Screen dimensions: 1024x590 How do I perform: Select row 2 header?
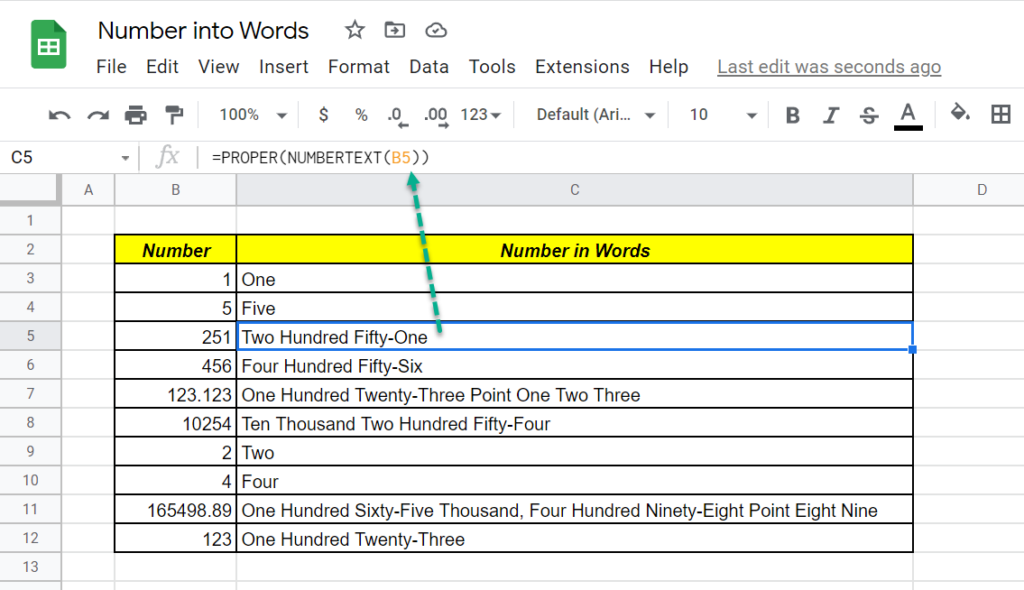pos(30,249)
